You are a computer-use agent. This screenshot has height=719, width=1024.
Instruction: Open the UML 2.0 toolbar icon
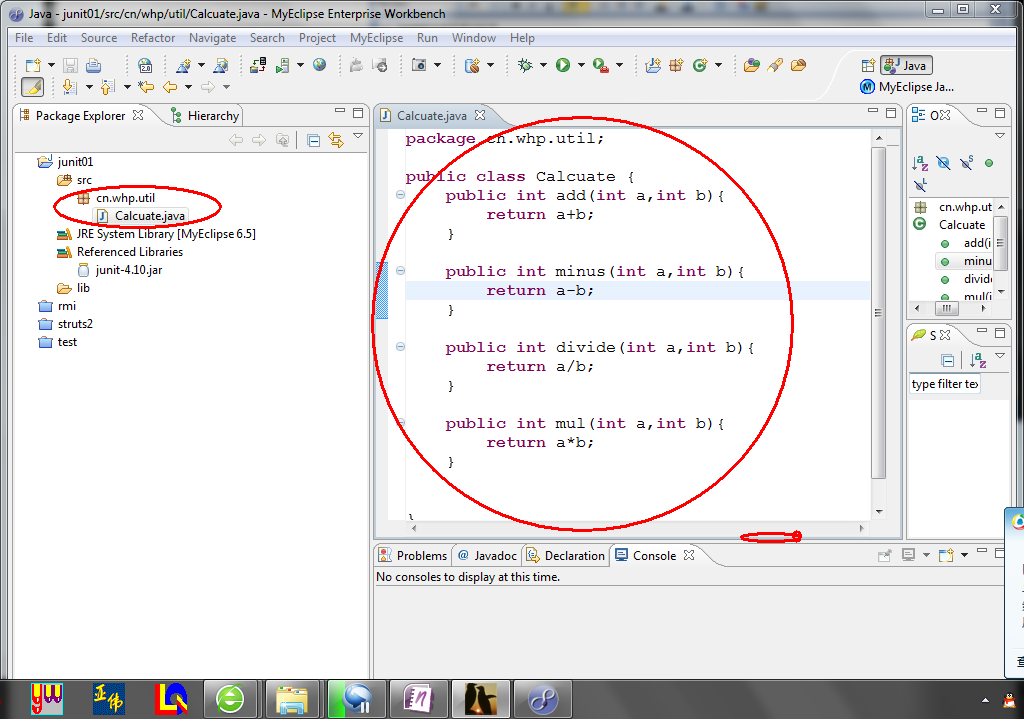(145, 65)
